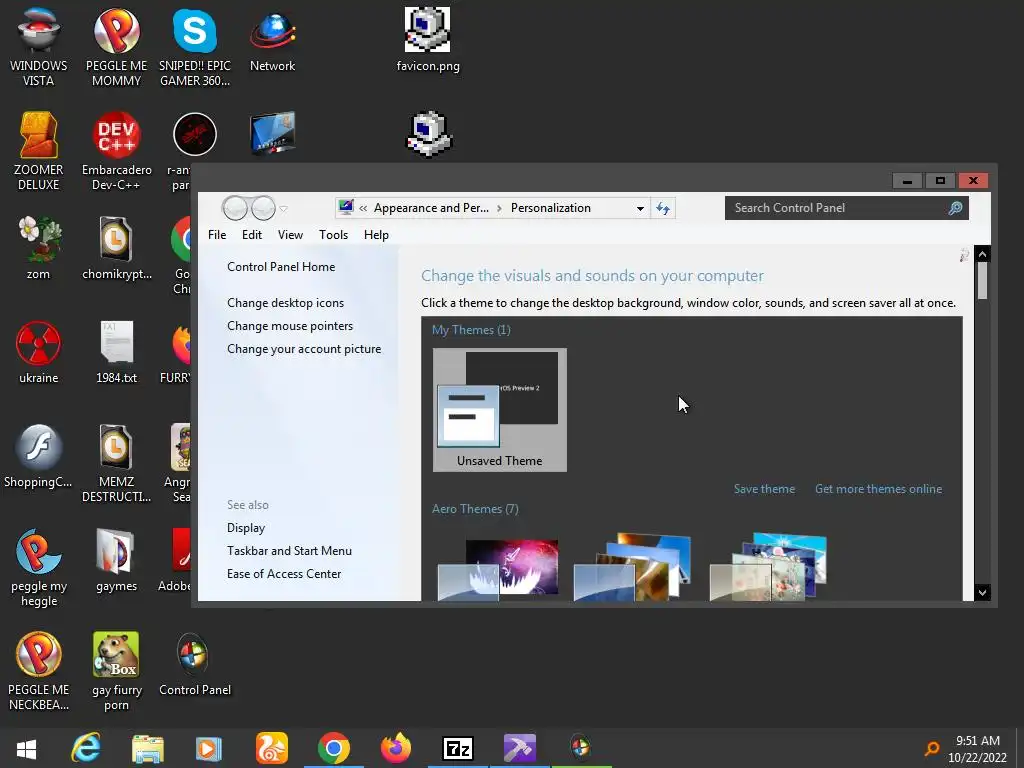The height and width of the screenshot is (768, 1024).
Task: Open PEGGLE ME MOMMY desktop shortcut
Action: (116, 47)
